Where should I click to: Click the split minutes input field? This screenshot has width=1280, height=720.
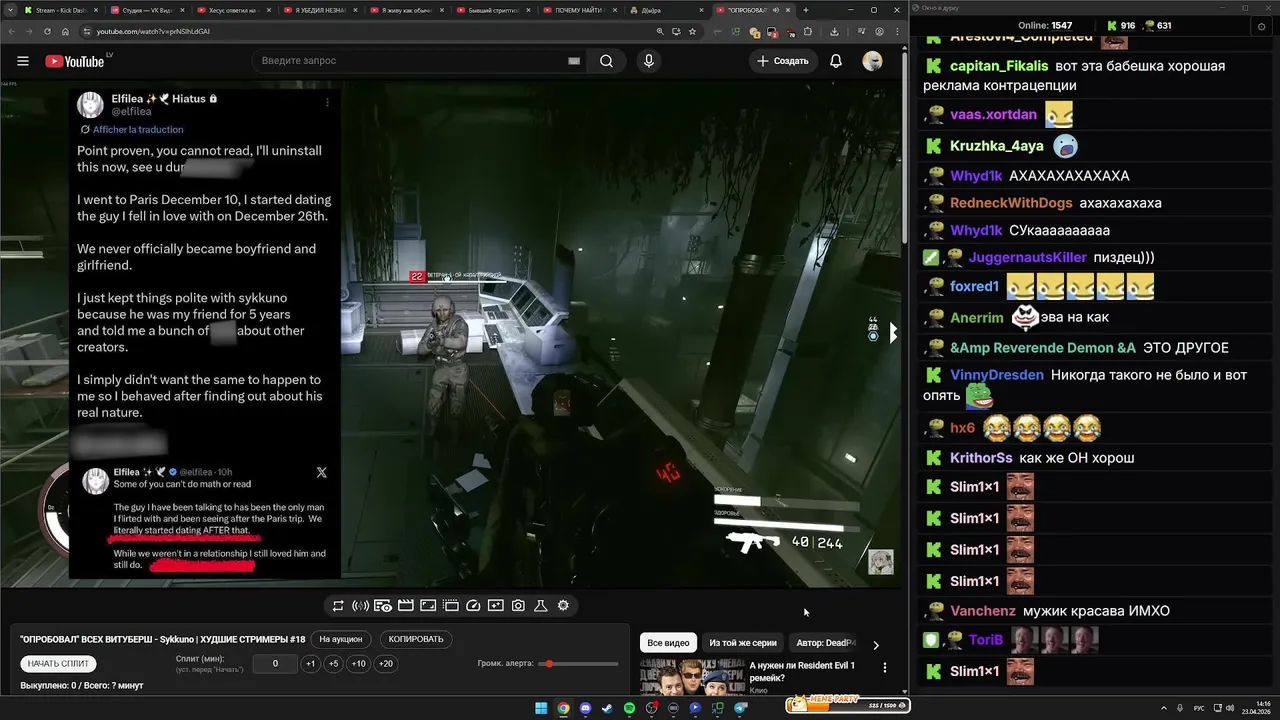click(275, 664)
